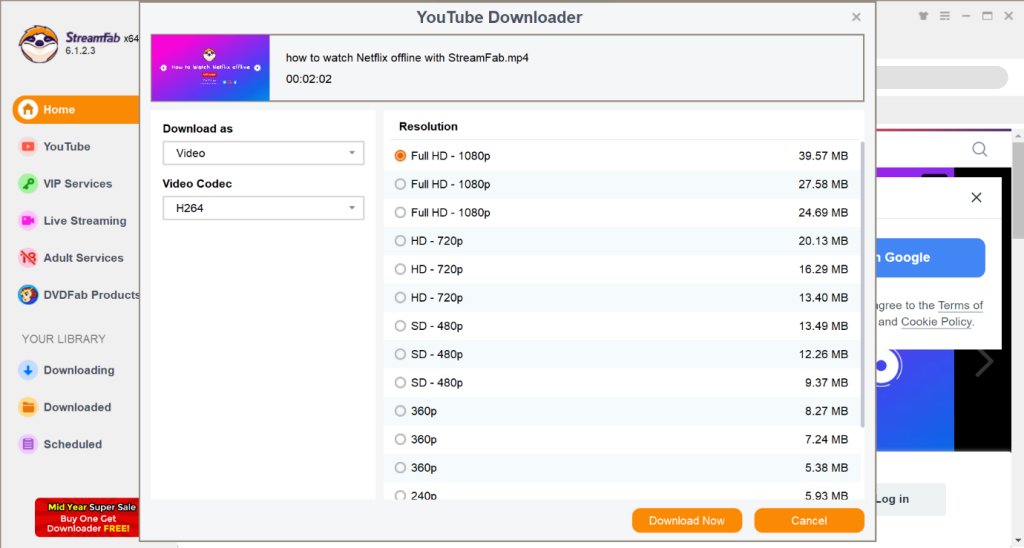The width and height of the screenshot is (1024, 548).
Task: Click the Resolution column header
Action: [x=428, y=127]
